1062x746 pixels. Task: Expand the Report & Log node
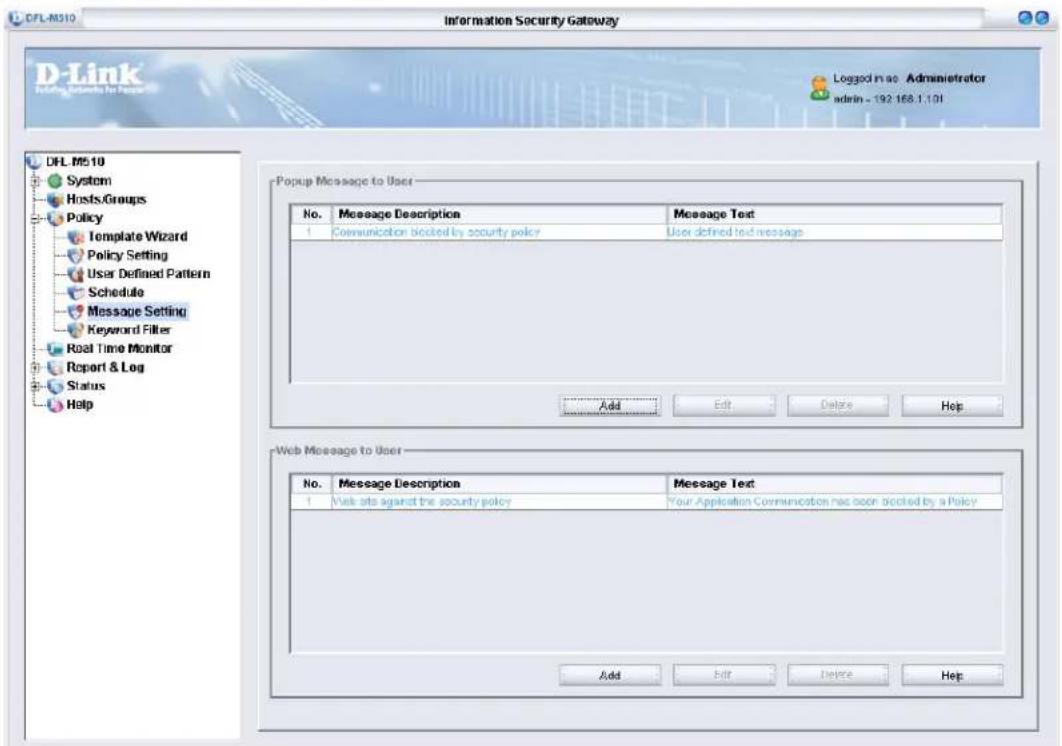35,367
